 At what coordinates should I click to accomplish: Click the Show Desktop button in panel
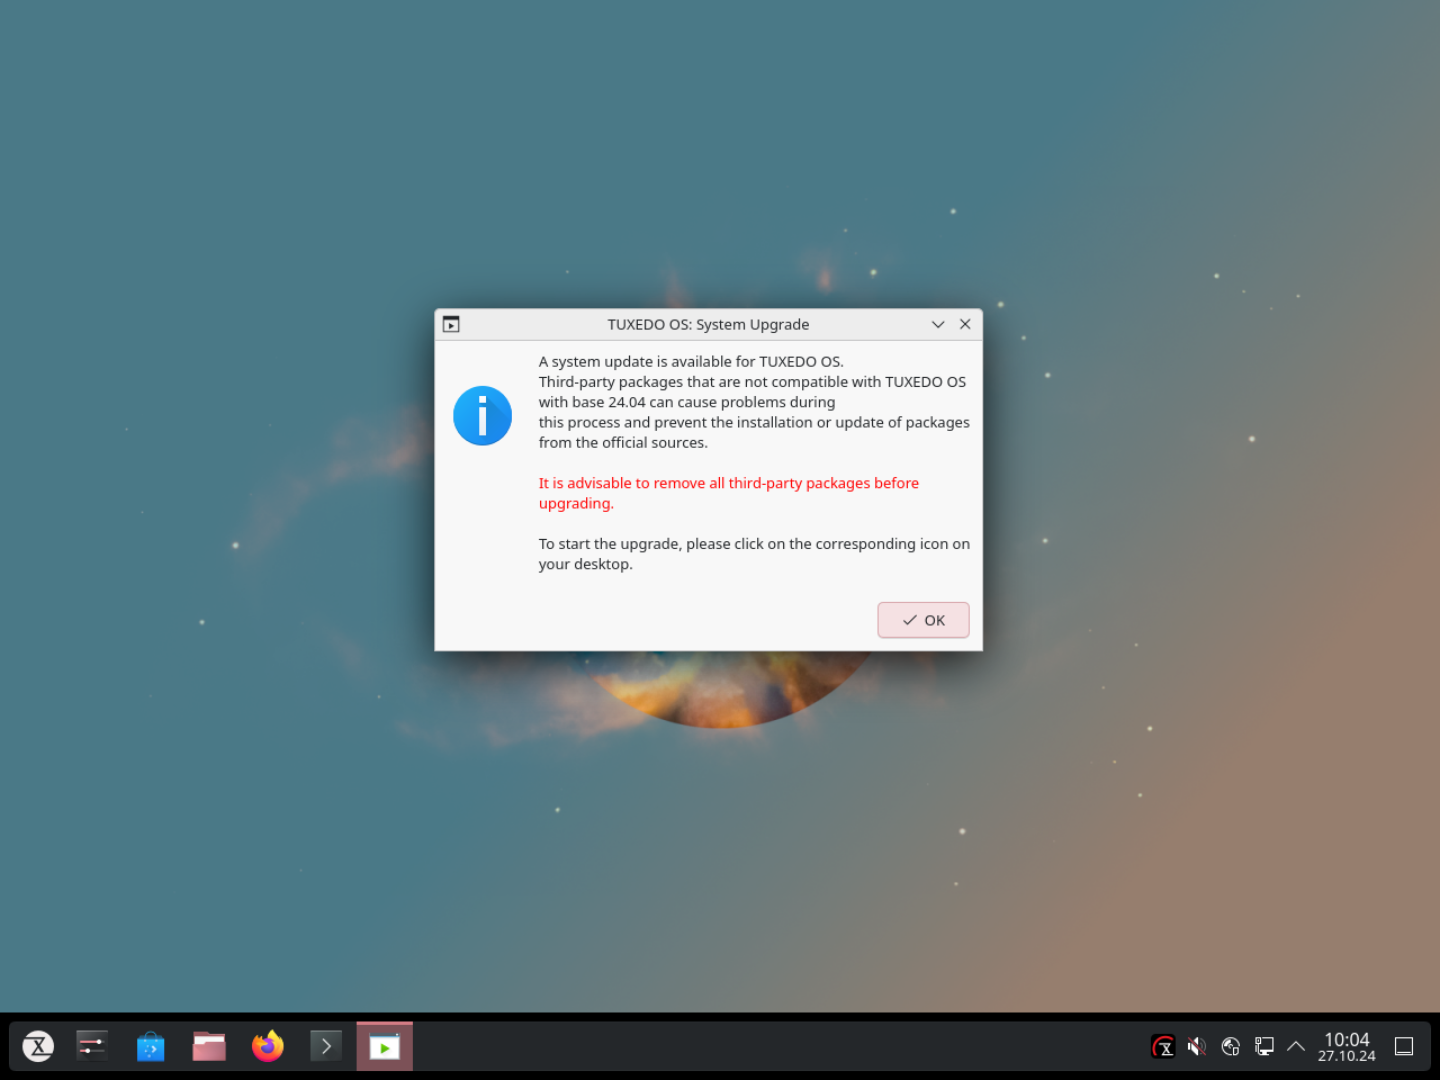point(1404,1046)
